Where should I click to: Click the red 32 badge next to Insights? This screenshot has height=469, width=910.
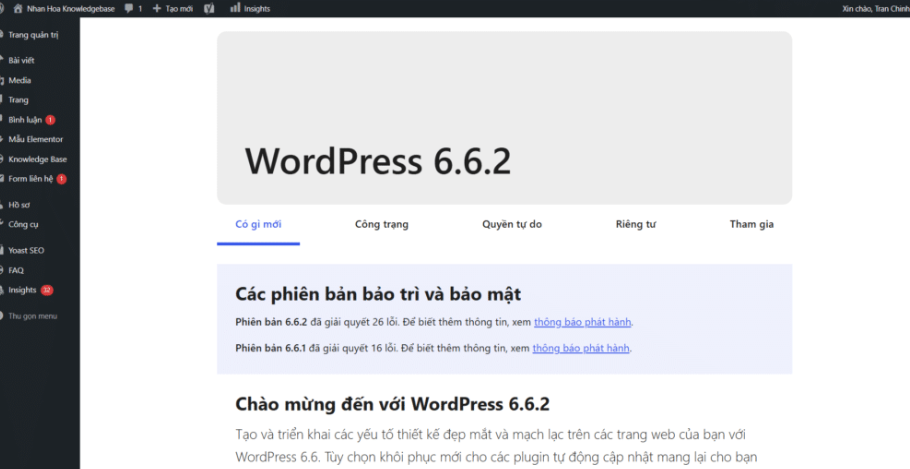[47, 290]
